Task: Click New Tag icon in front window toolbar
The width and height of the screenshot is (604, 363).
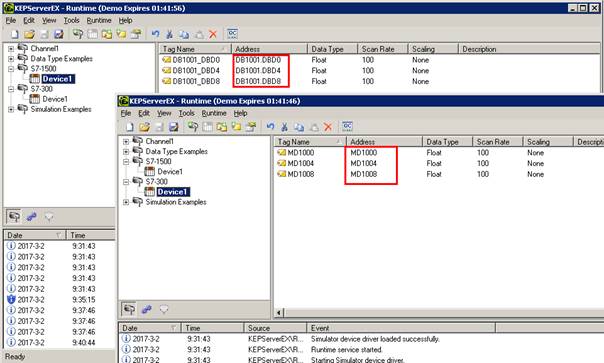Action: click(237, 127)
